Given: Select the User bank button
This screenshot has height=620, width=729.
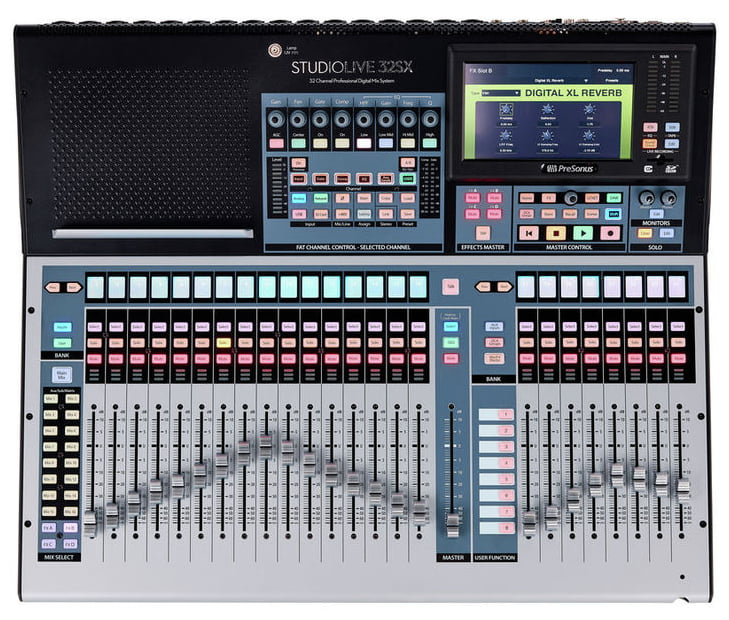Looking at the screenshot, I should pos(62,343).
